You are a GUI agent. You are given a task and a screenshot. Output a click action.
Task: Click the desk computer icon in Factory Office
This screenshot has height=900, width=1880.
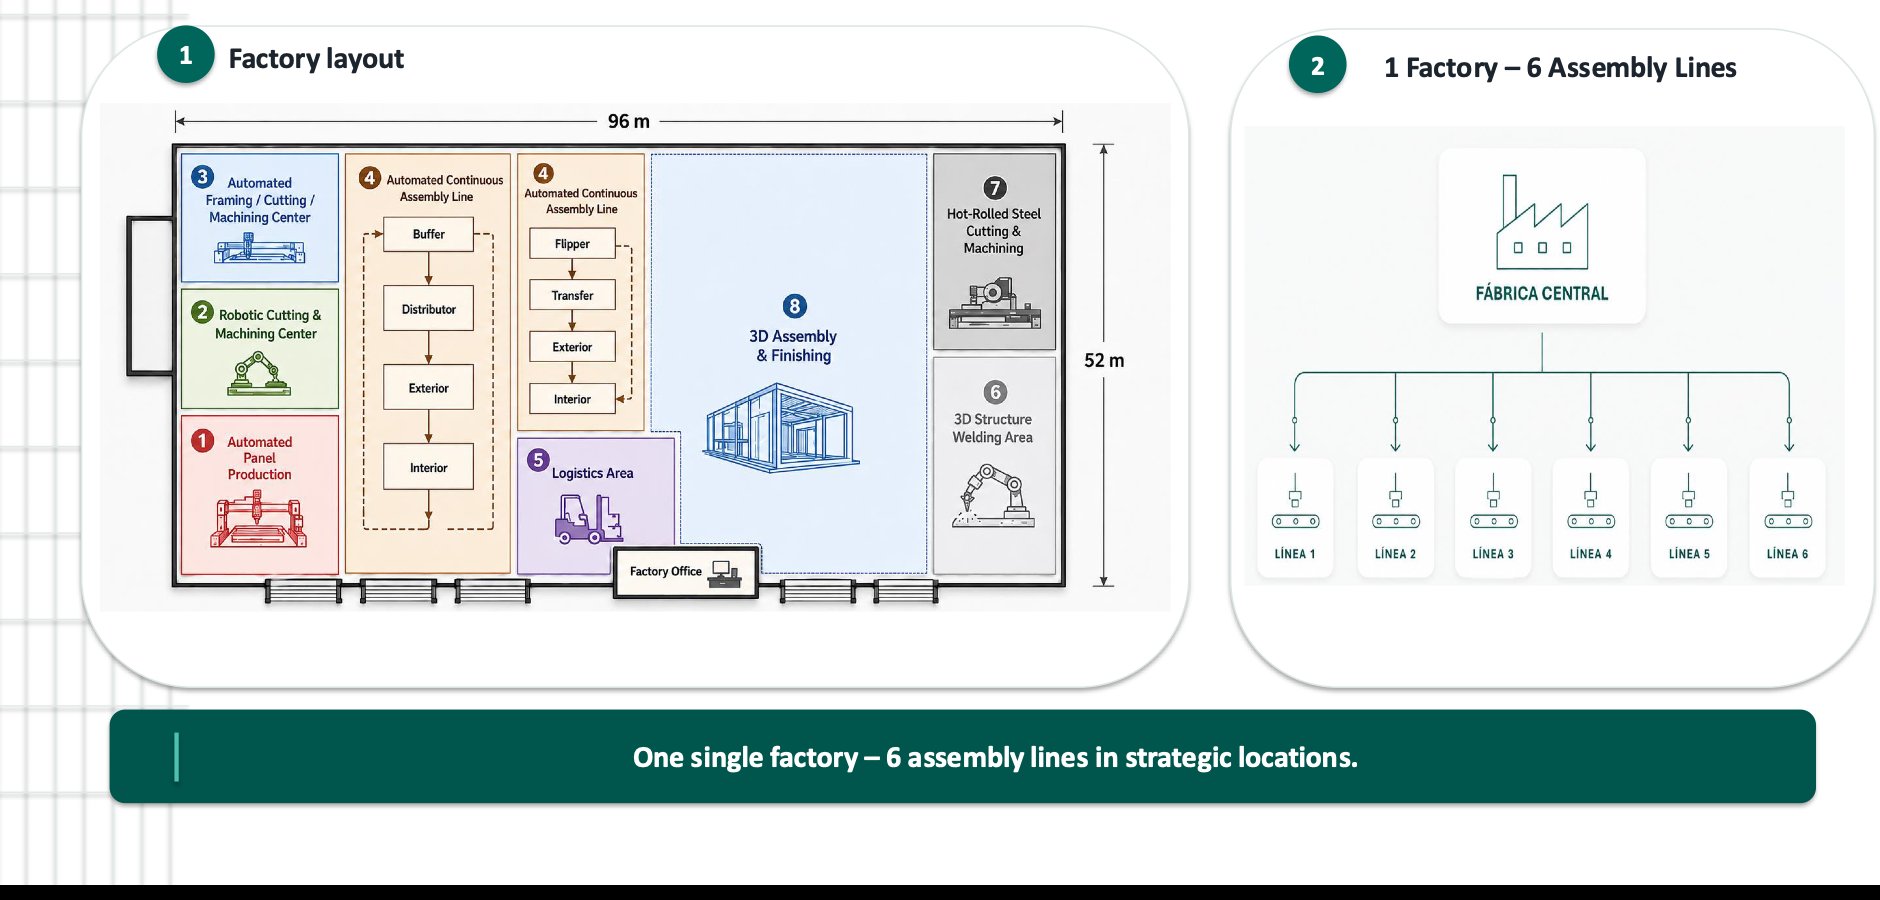pos(725,573)
